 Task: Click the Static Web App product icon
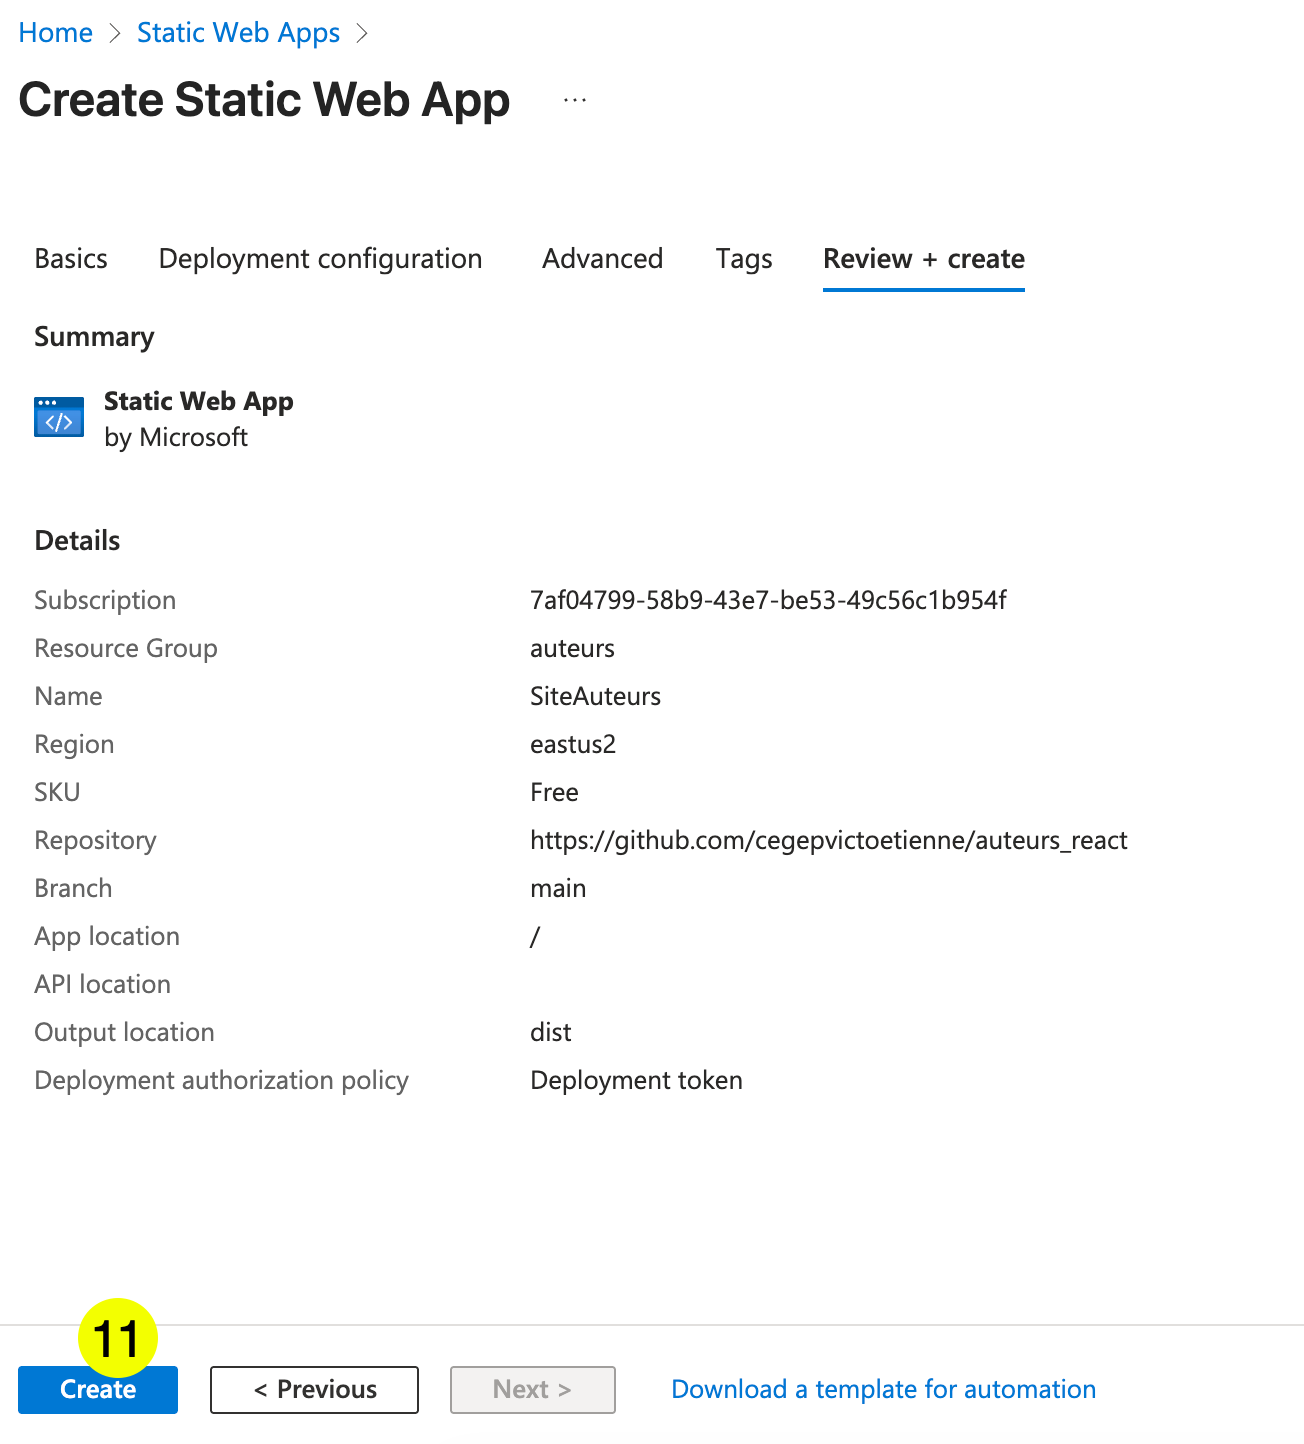point(58,417)
